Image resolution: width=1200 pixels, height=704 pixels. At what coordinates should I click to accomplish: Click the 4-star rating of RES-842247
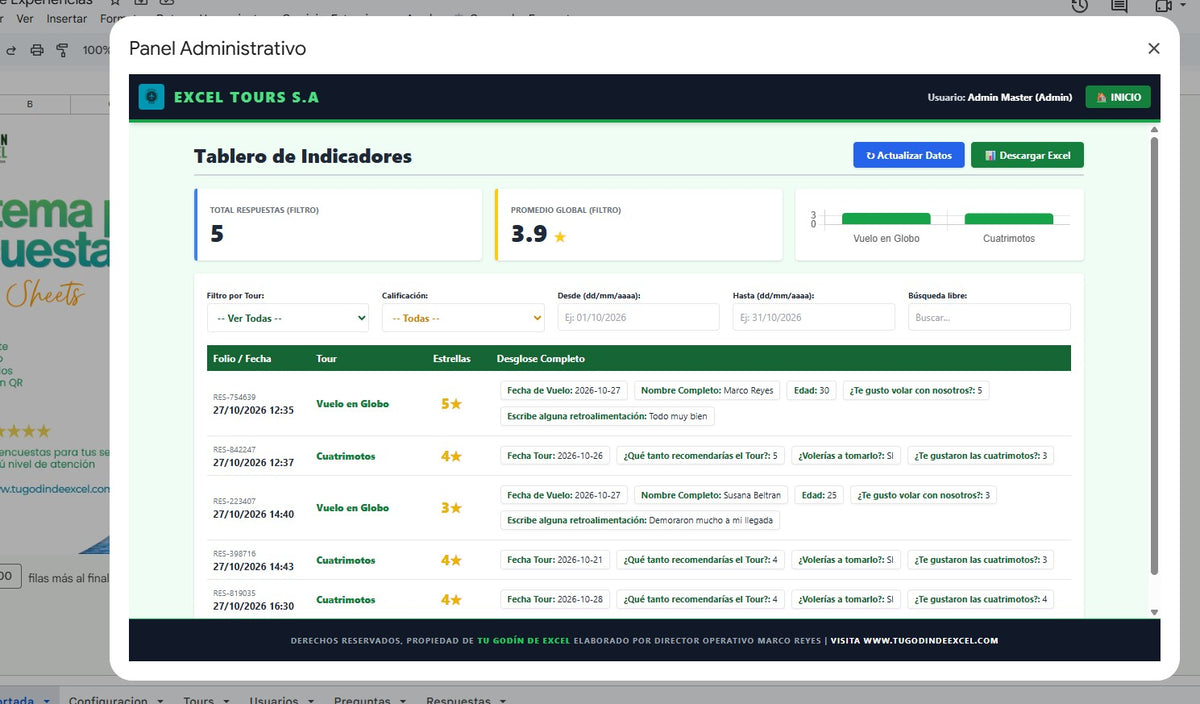click(x=451, y=456)
